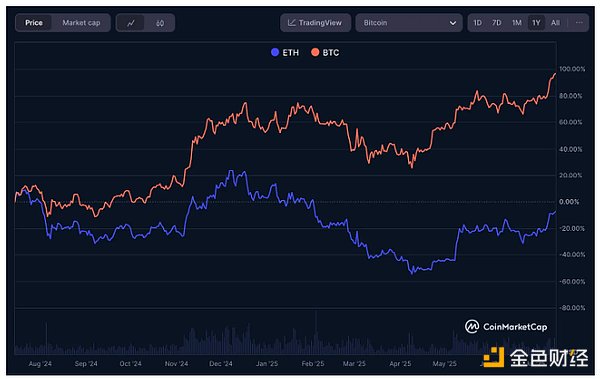The image size is (600, 379).
Task: Click the TradingView chart icon
Action: pos(292,23)
